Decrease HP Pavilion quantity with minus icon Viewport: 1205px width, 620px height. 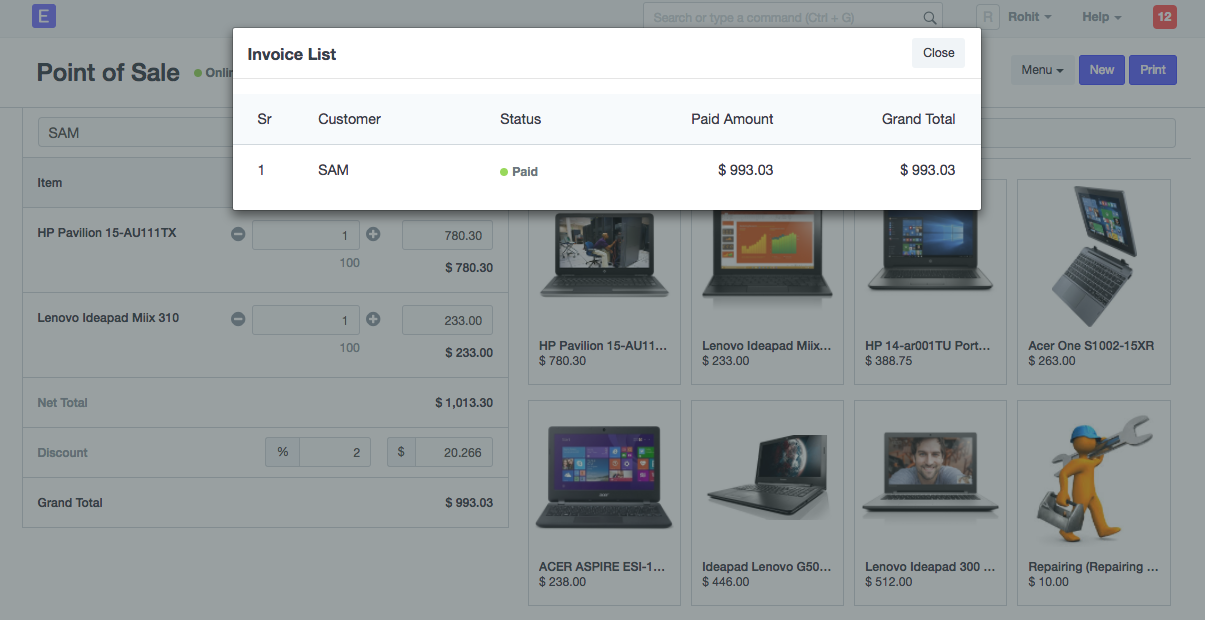[x=238, y=234]
